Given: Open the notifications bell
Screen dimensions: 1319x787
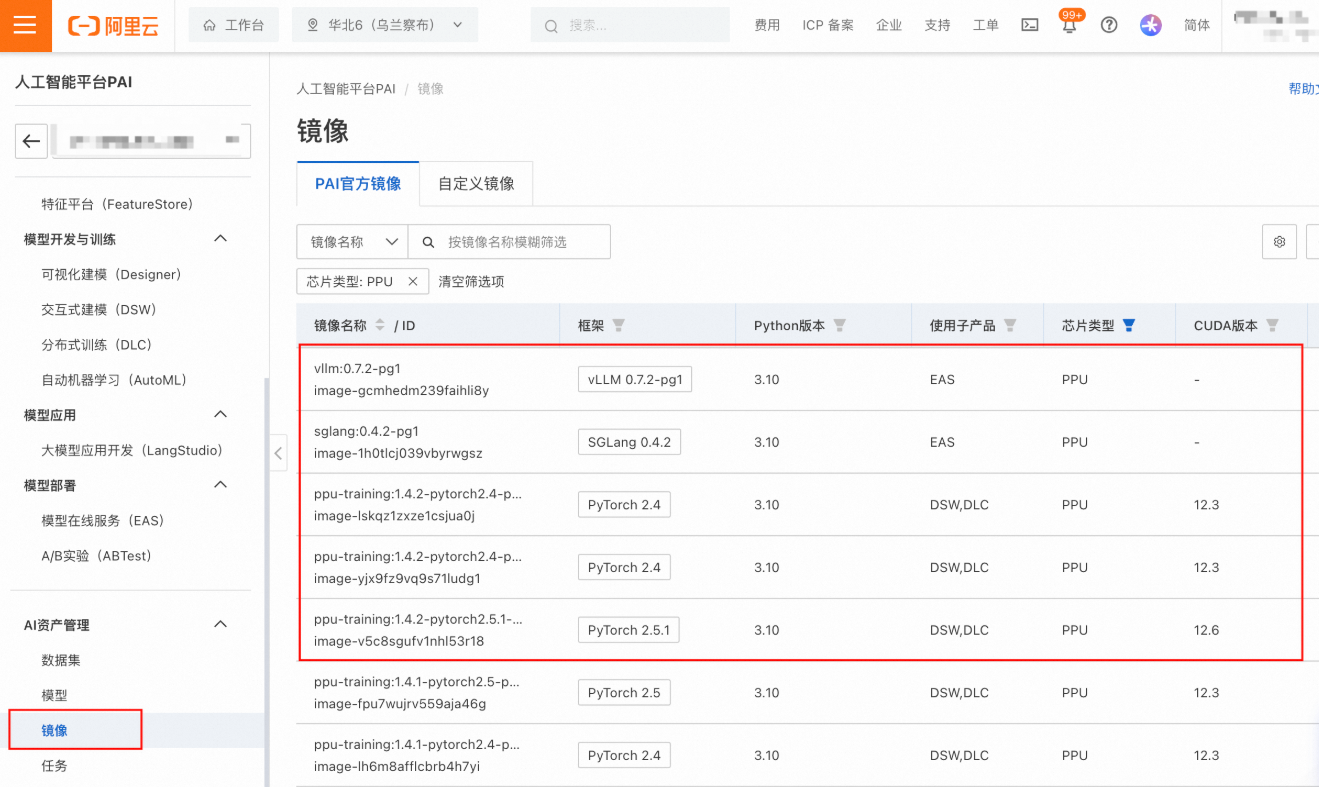Looking at the screenshot, I should 1070,26.
